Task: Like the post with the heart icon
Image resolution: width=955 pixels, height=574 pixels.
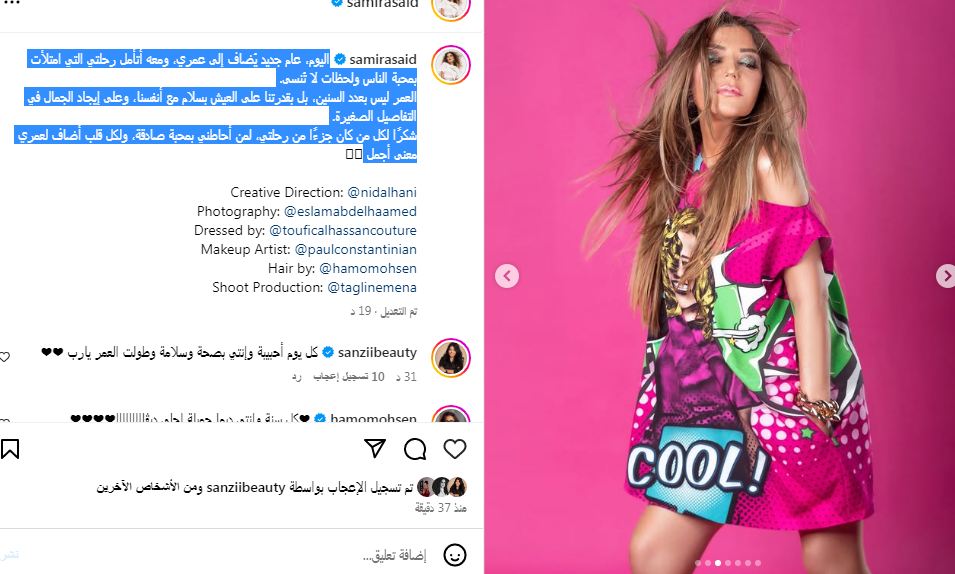Action: pos(454,449)
